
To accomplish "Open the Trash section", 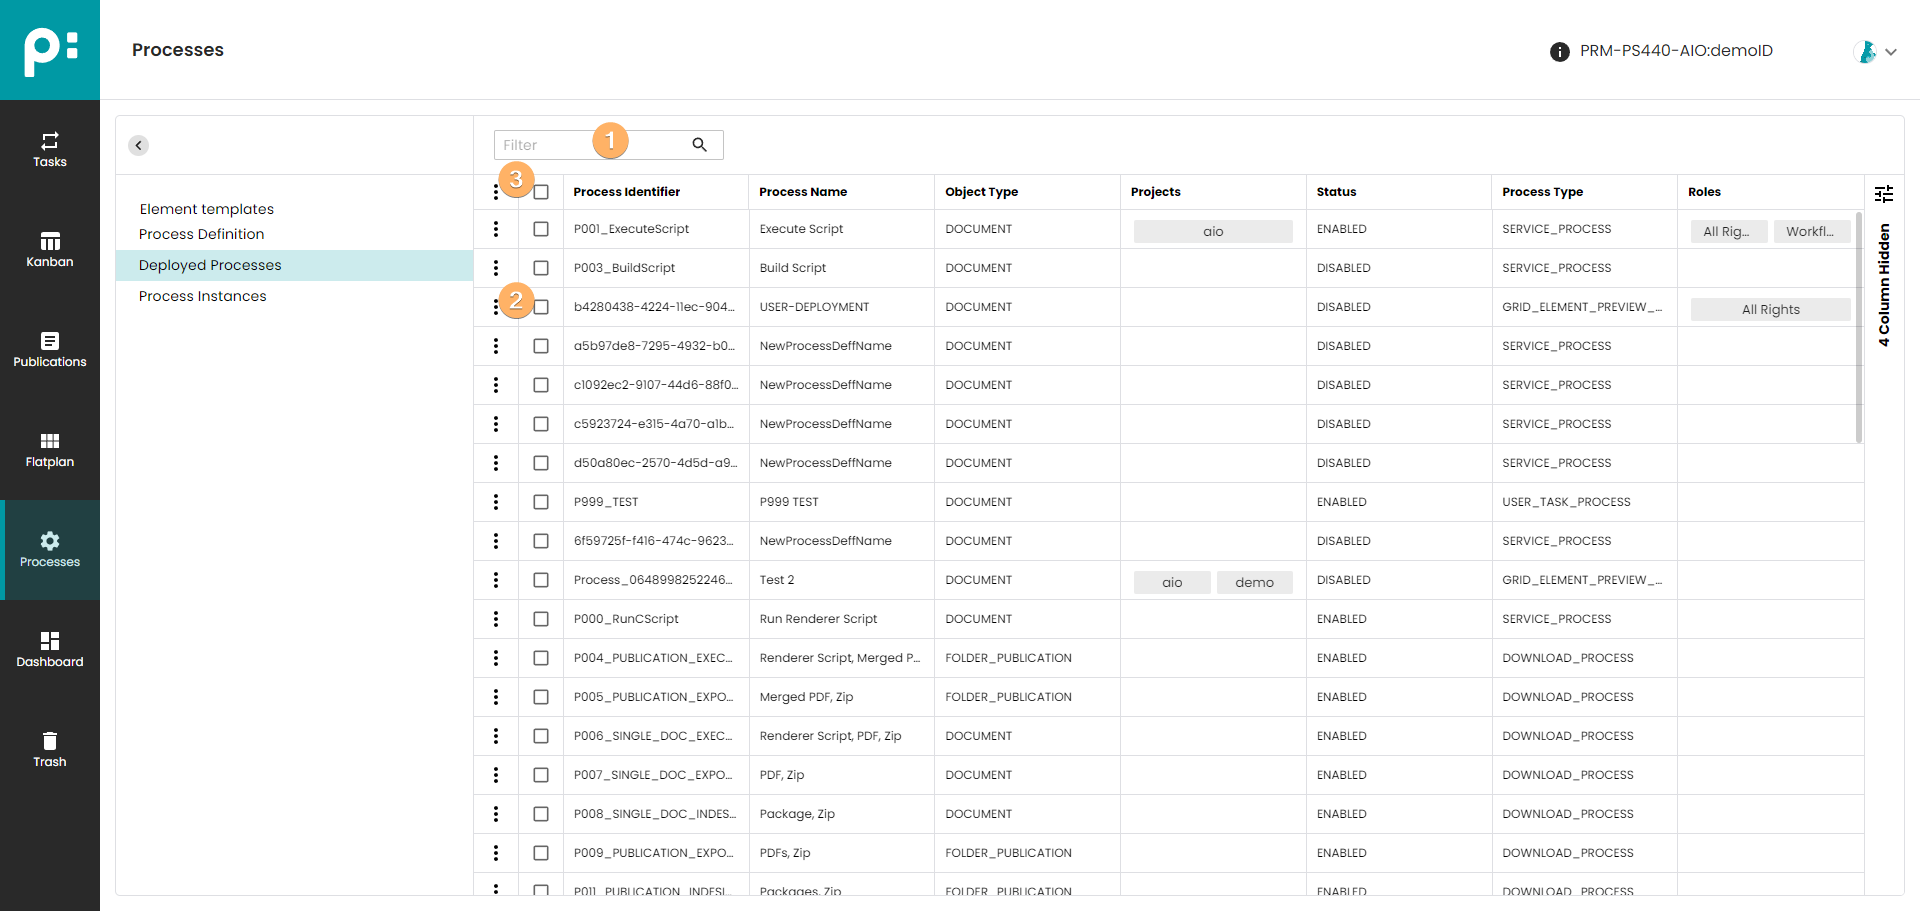I will (x=50, y=749).
